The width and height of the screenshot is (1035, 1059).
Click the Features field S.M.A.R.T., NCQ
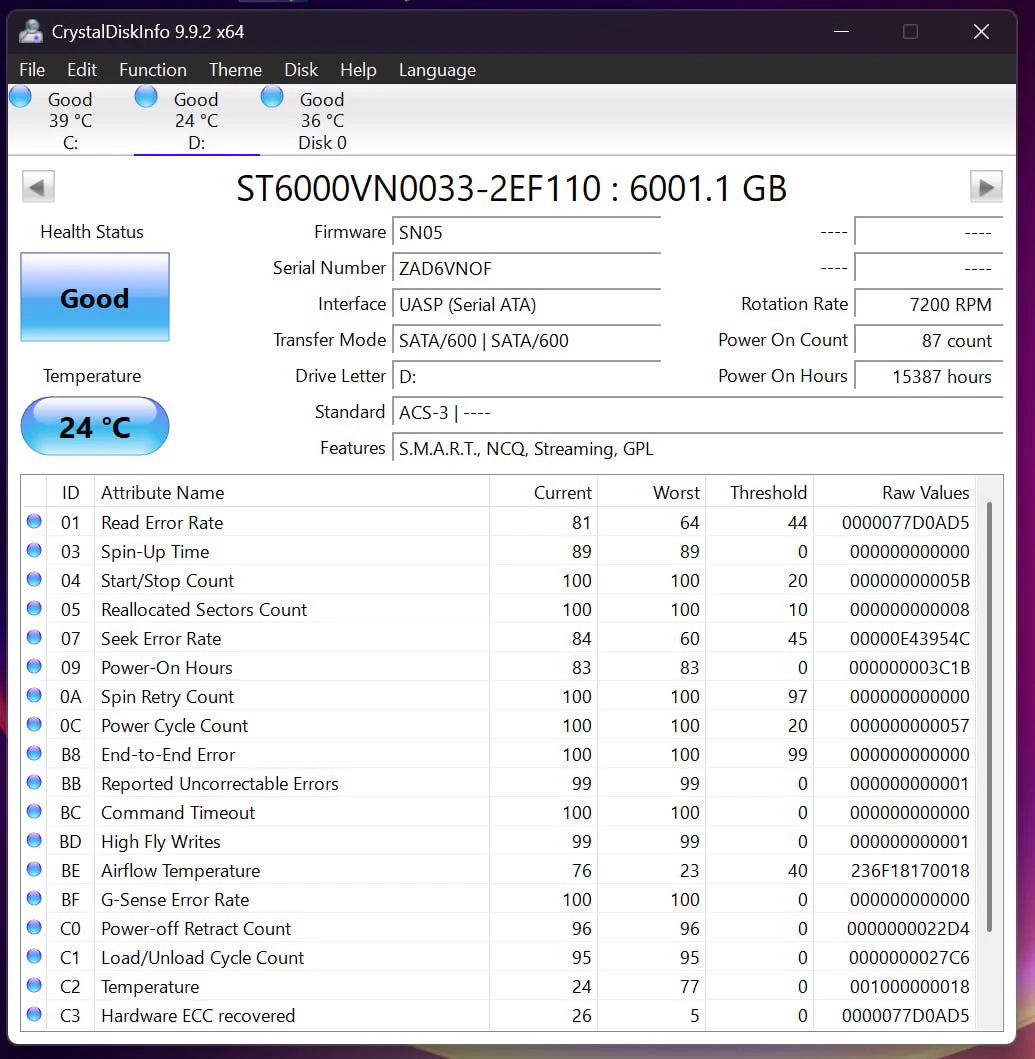click(x=697, y=448)
